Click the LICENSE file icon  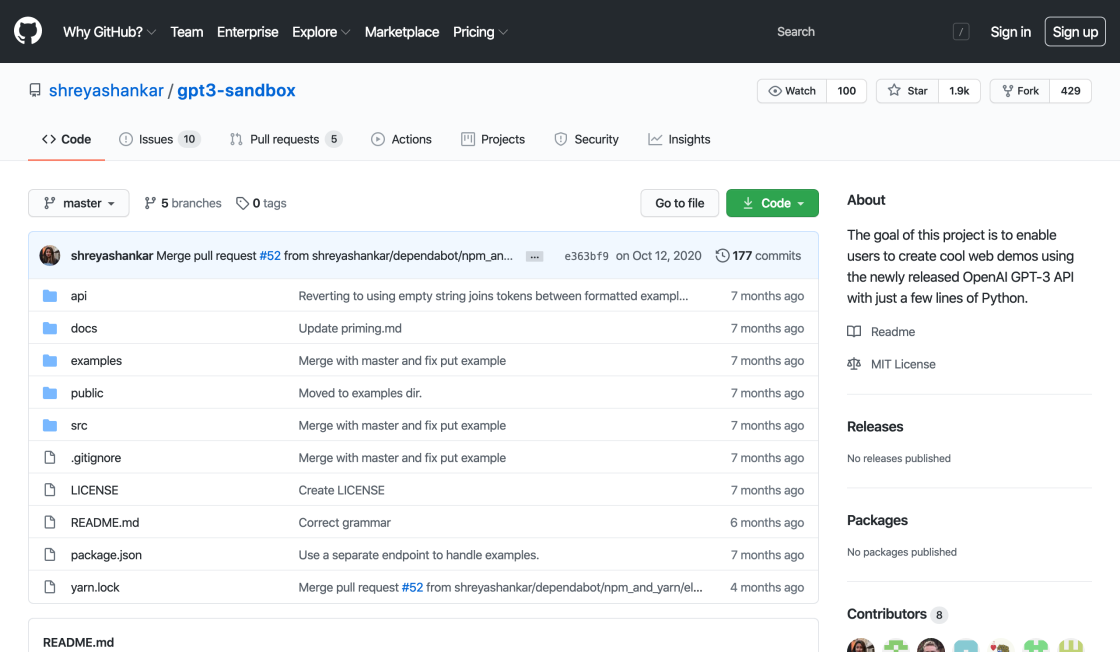pos(50,490)
